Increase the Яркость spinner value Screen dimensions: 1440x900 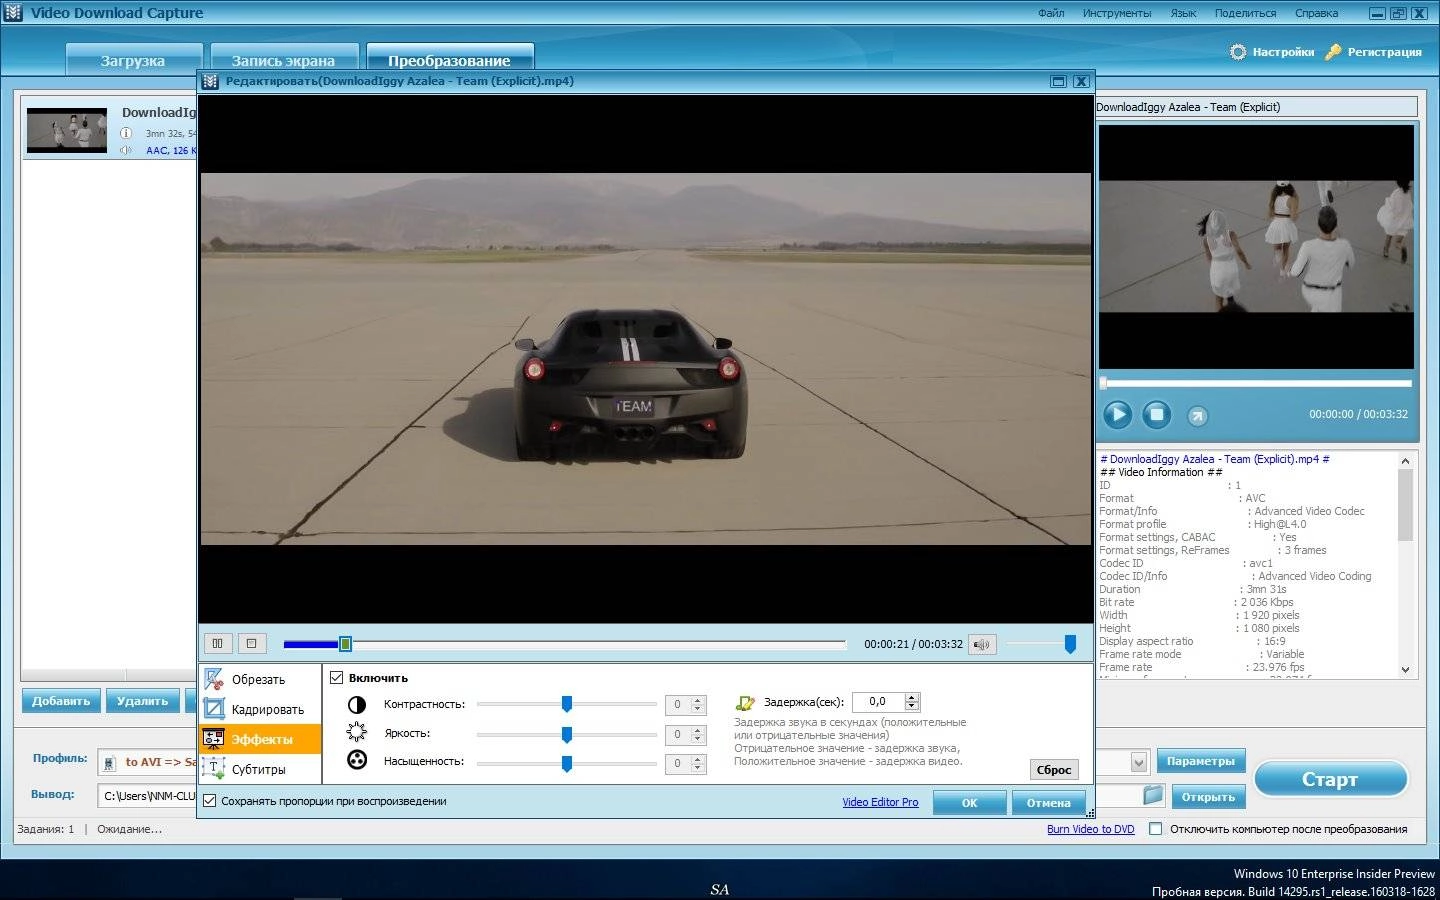[699, 730]
